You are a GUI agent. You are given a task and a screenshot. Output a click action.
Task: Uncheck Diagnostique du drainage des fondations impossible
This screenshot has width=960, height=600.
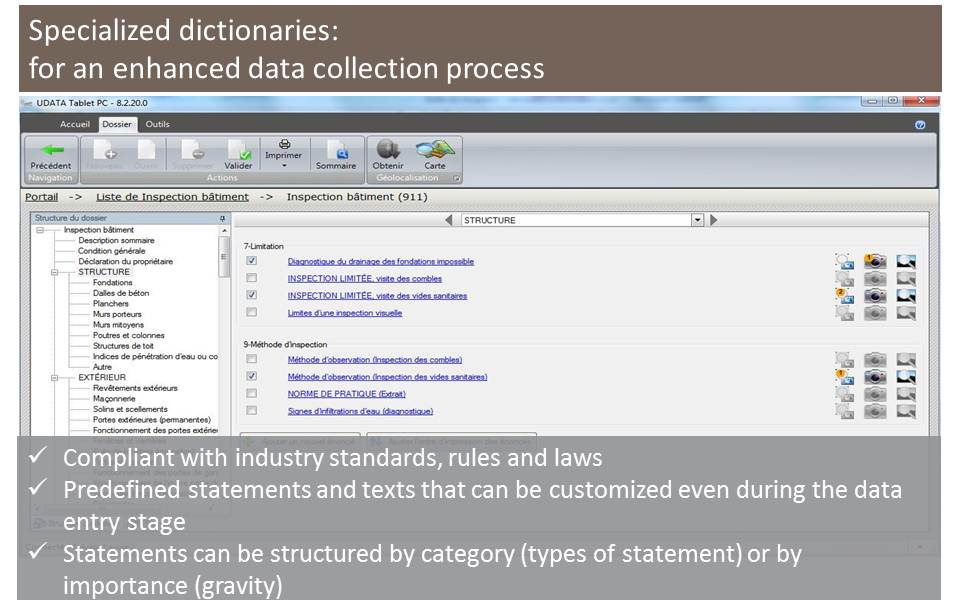(252, 261)
